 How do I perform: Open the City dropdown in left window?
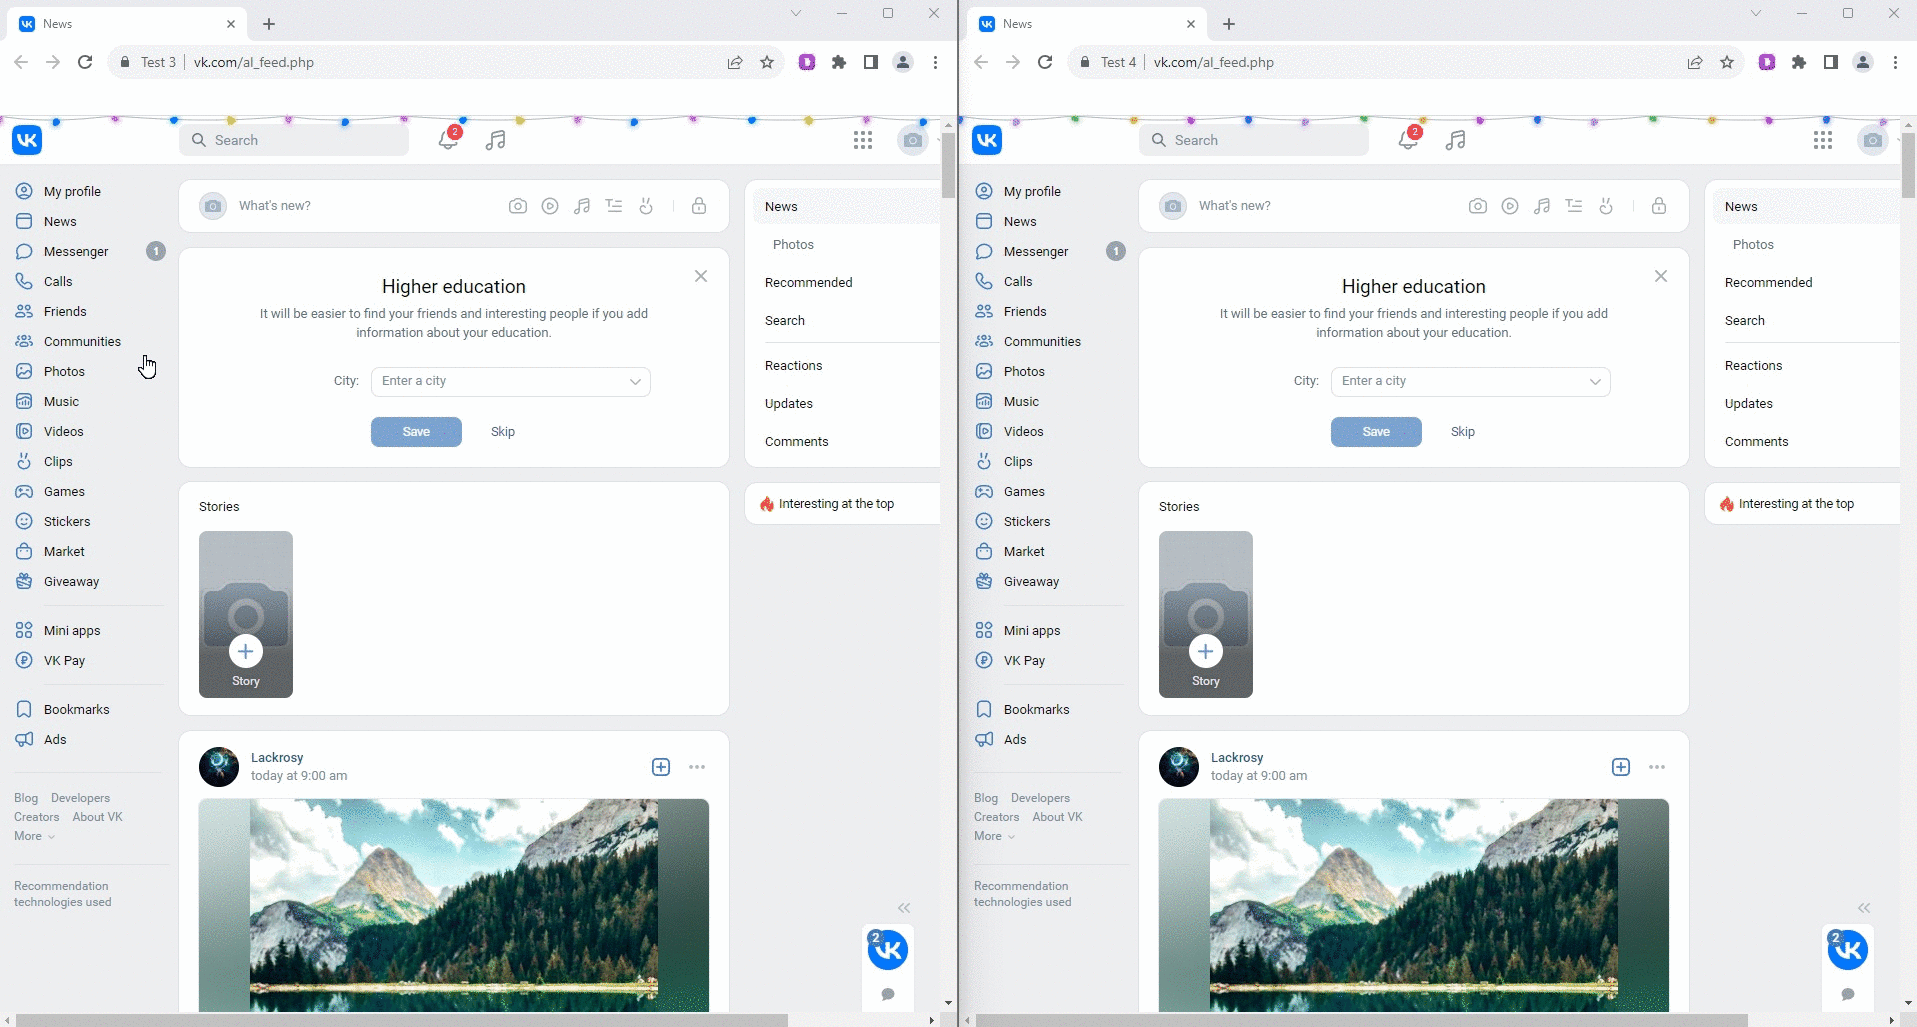click(510, 381)
